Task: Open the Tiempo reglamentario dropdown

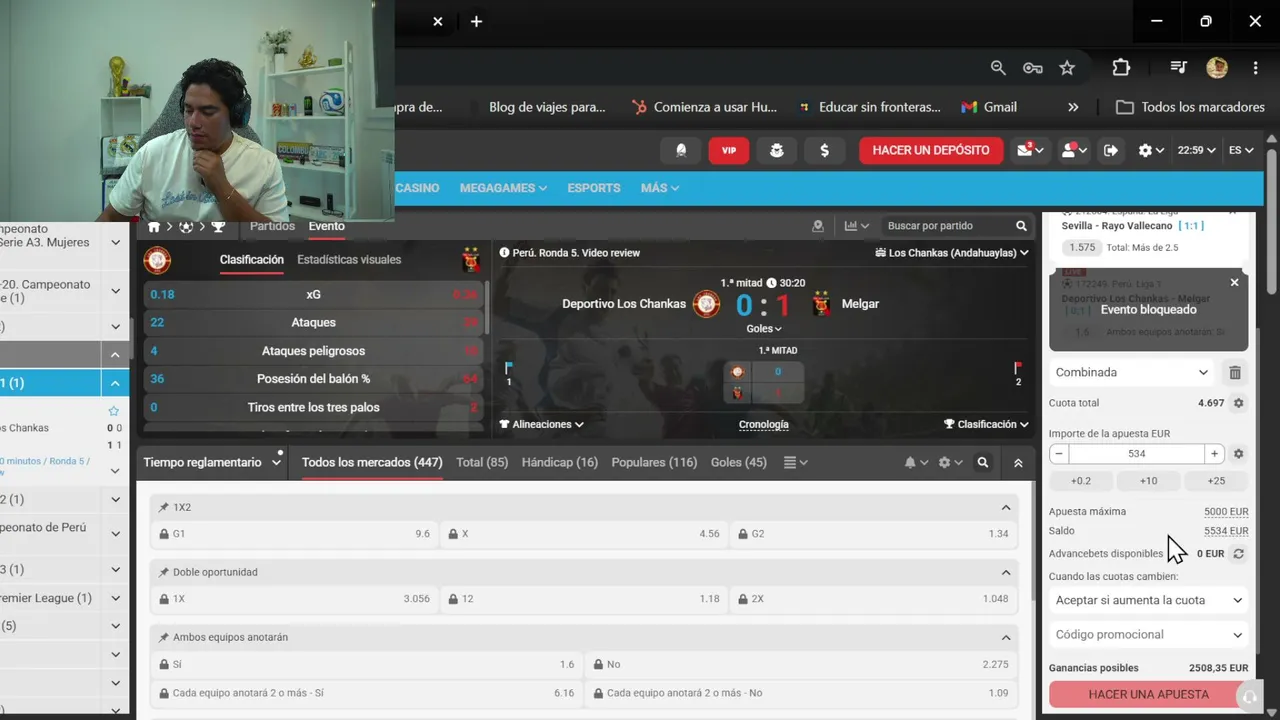Action: click(x=212, y=463)
